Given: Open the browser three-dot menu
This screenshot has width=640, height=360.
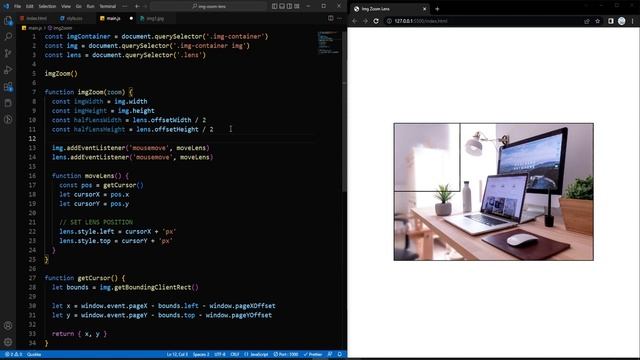Looking at the screenshot, I should [x=633, y=21].
